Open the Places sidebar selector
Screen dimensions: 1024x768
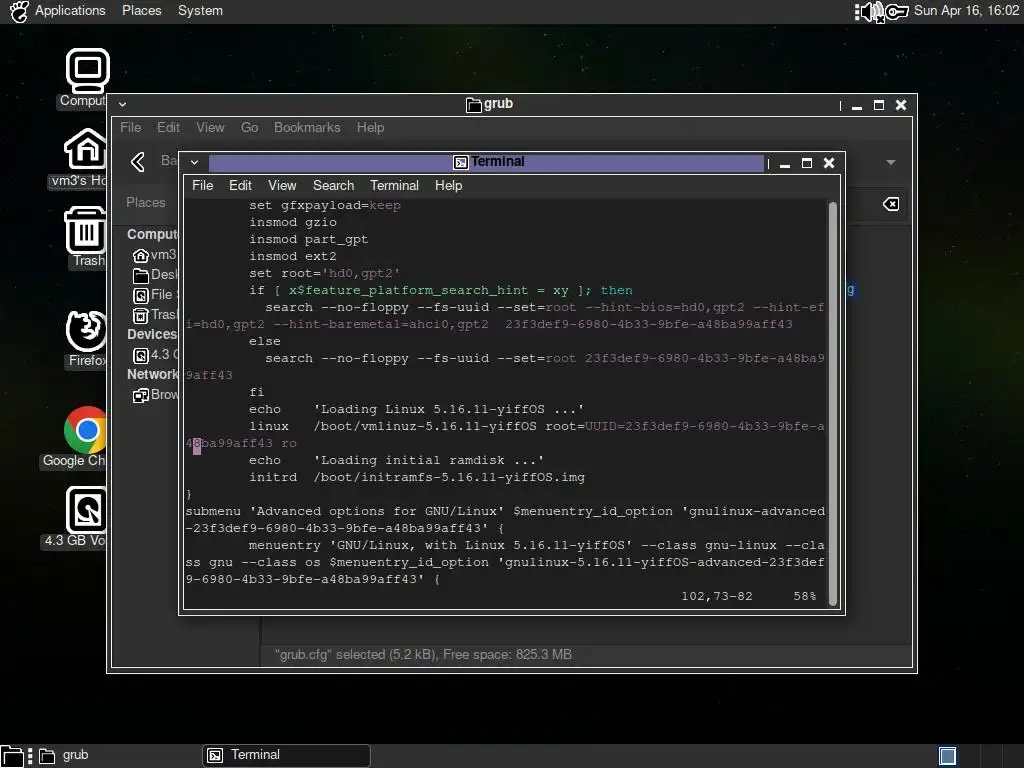point(146,202)
